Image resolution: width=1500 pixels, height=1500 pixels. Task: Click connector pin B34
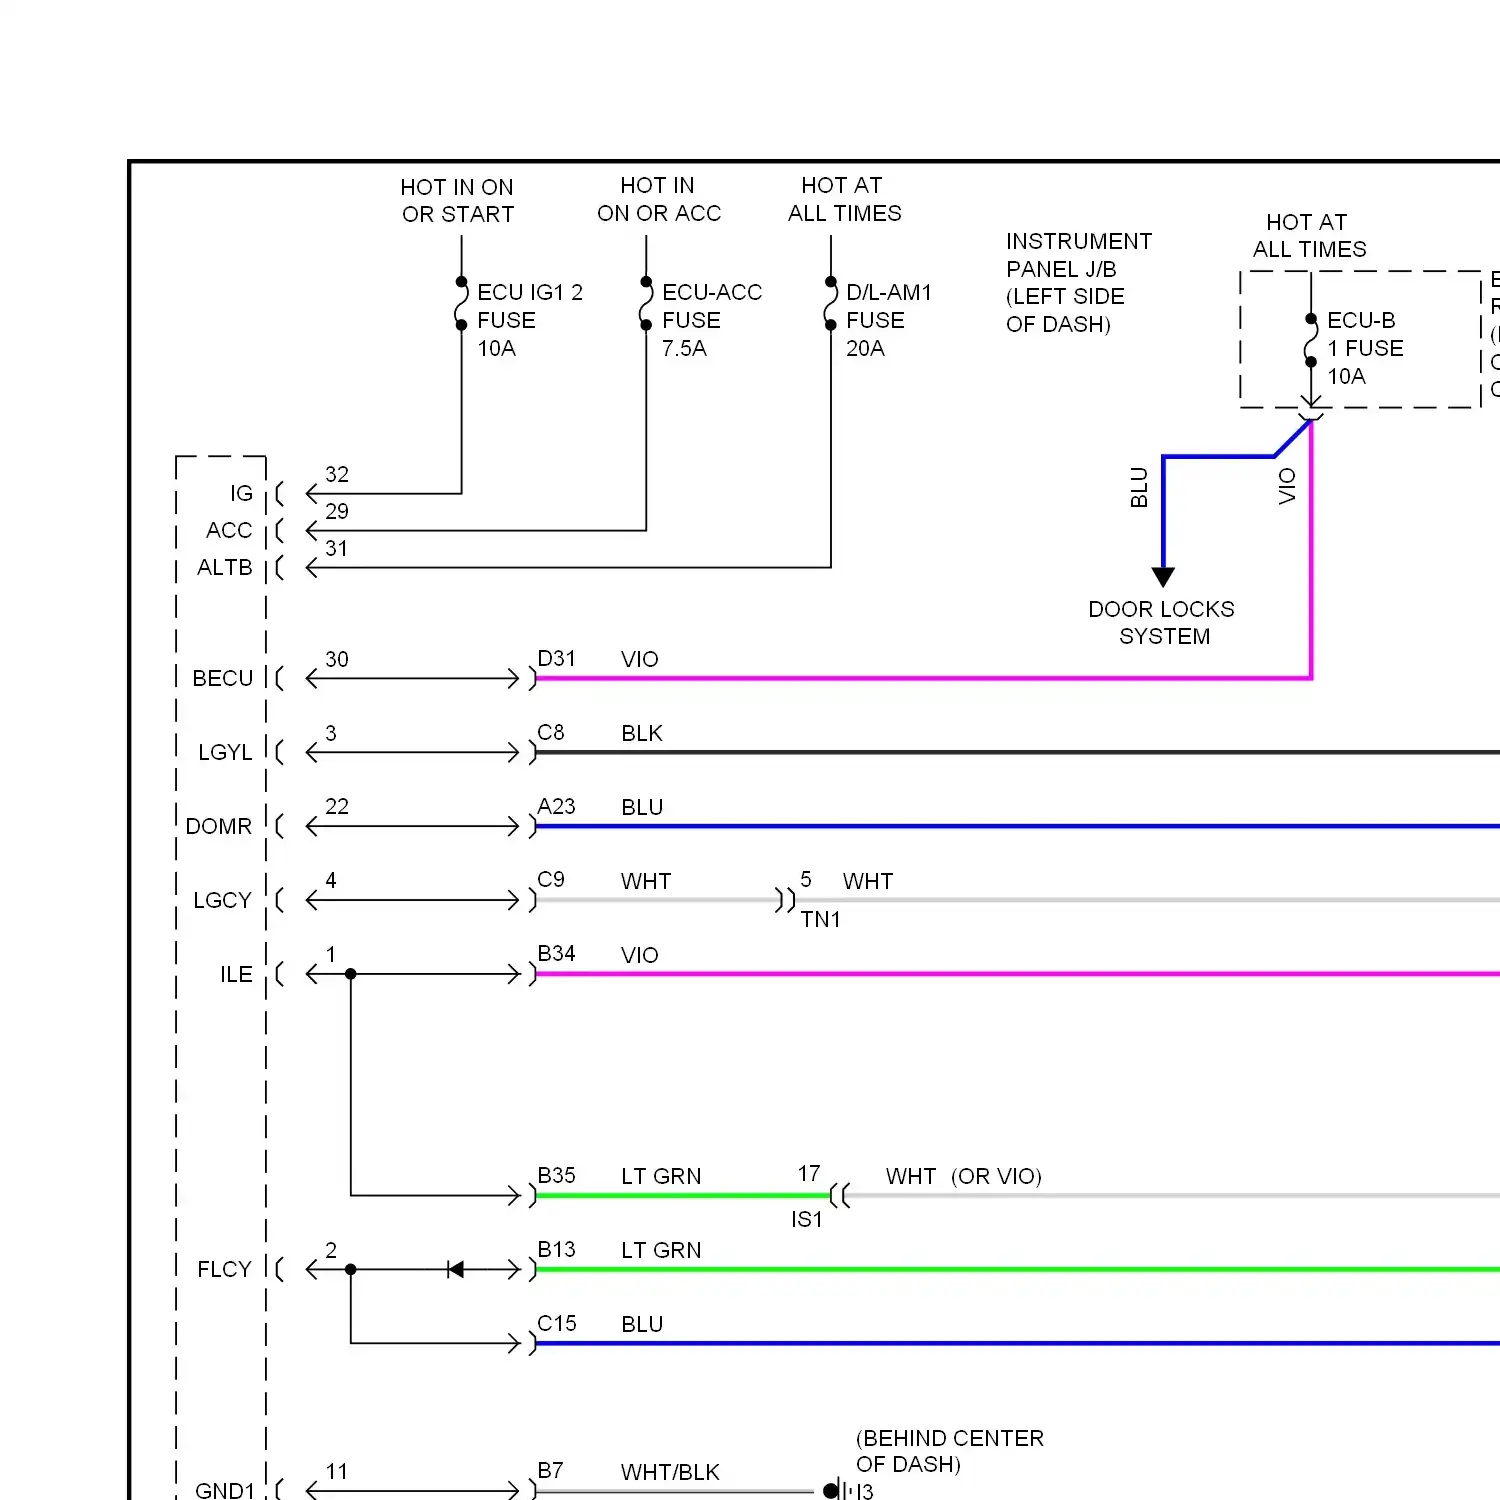tap(556, 953)
